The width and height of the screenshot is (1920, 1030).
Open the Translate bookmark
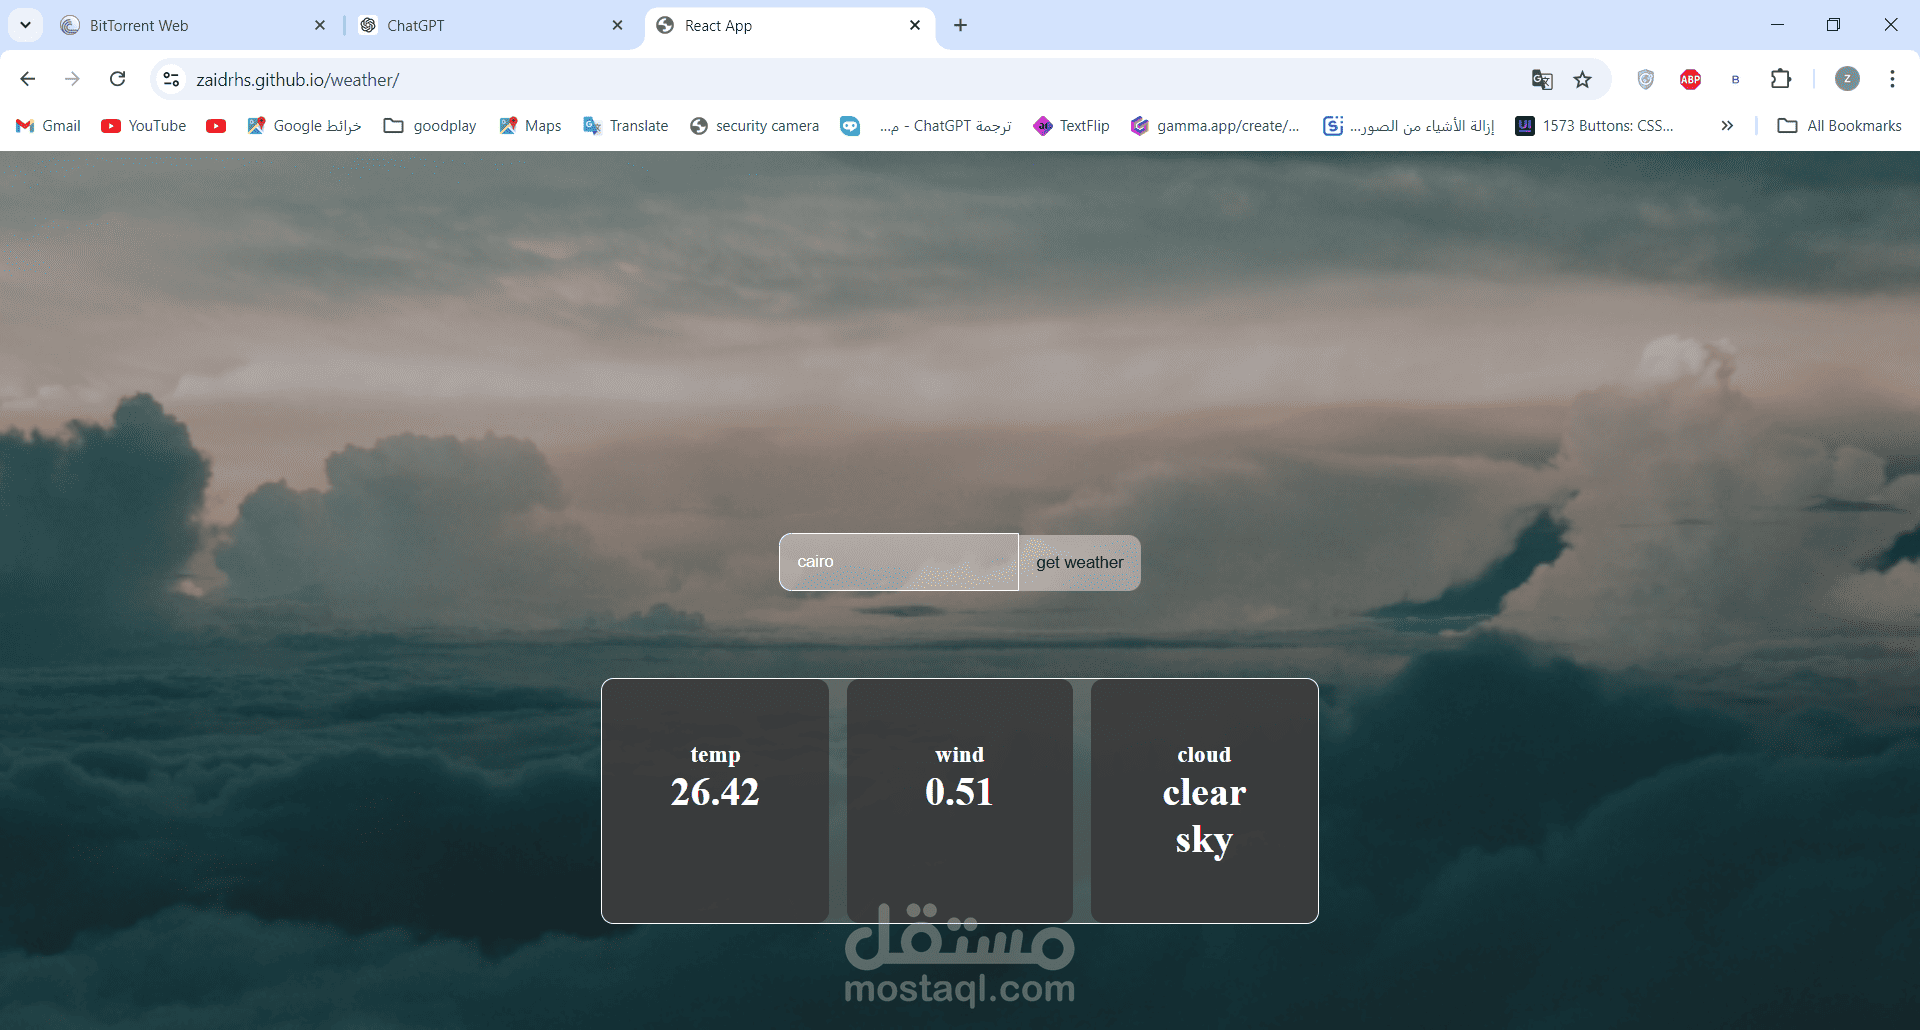point(626,125)
